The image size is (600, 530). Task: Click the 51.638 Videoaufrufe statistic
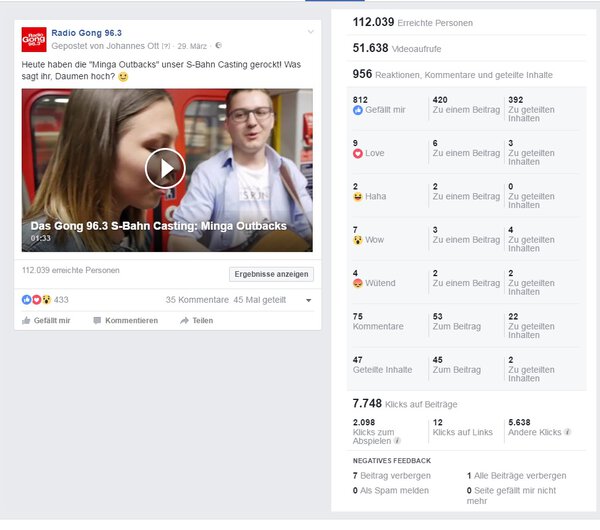click(x=397, y=48)
